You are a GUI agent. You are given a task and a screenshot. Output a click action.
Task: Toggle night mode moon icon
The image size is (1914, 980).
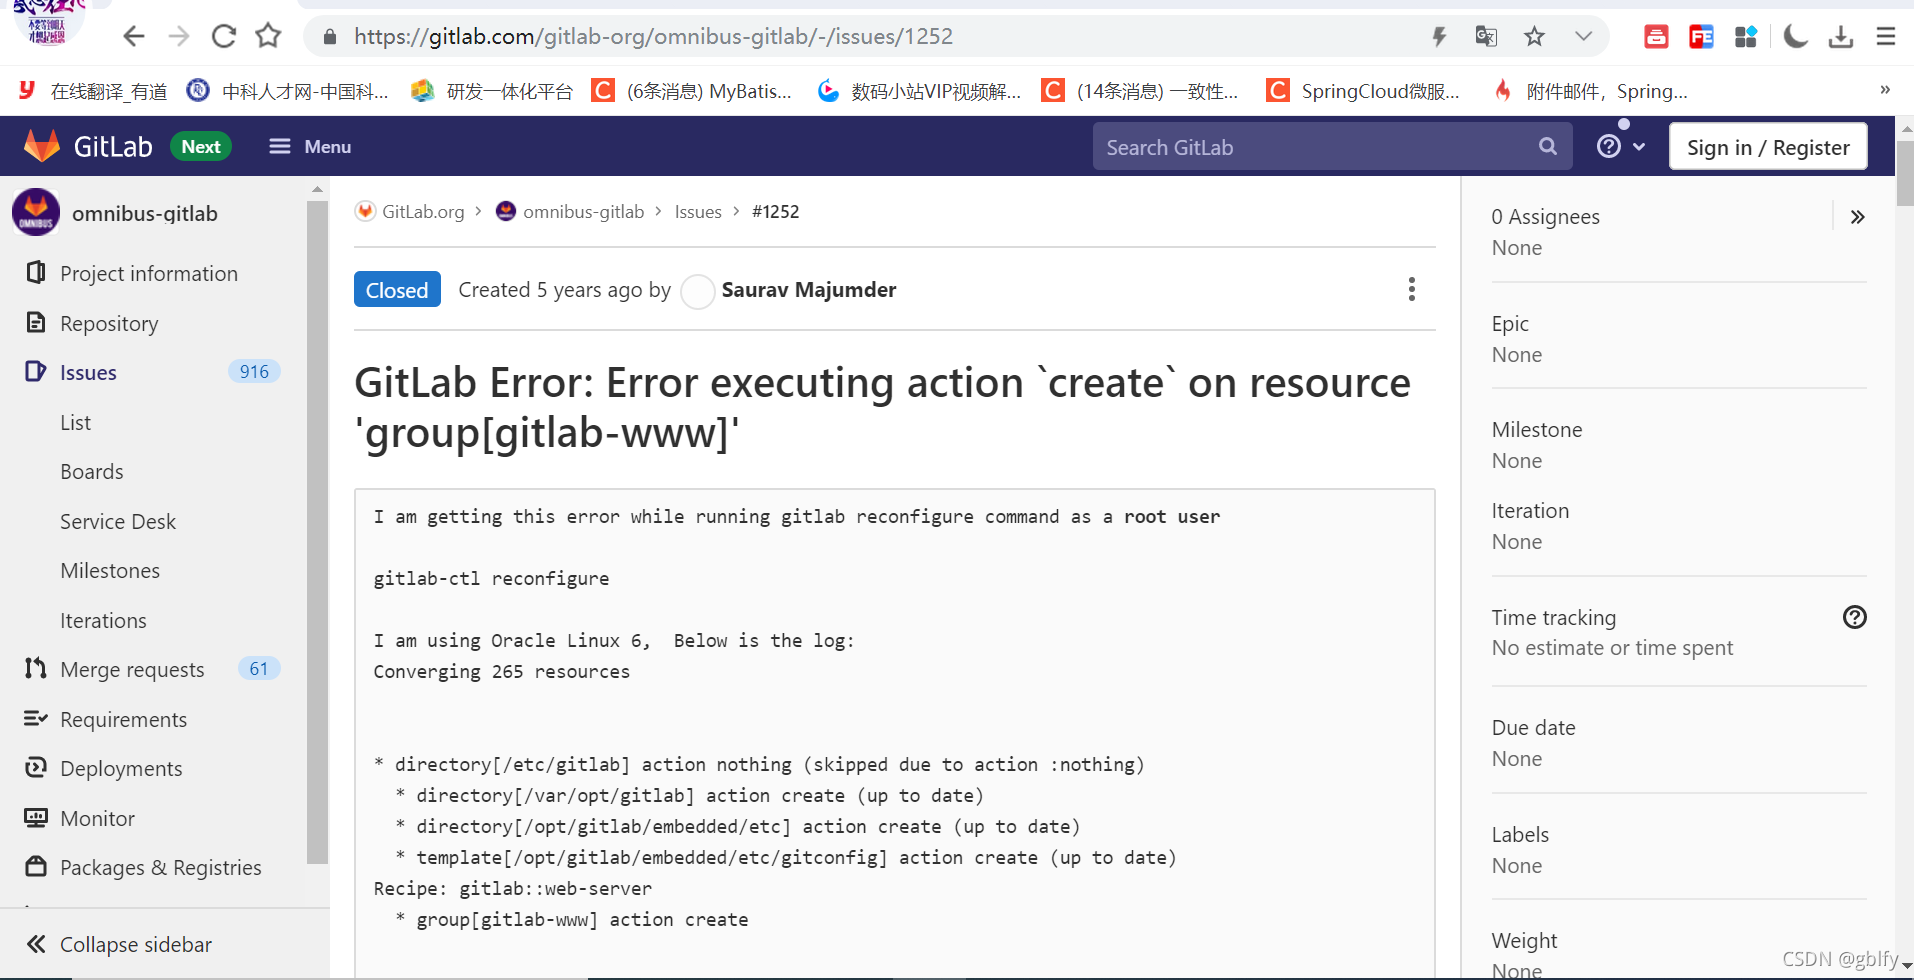(1796, 37)
